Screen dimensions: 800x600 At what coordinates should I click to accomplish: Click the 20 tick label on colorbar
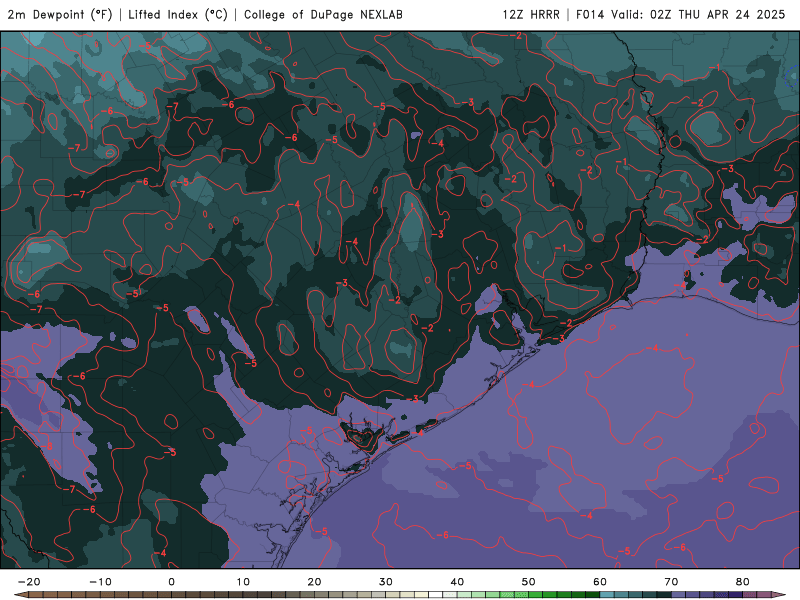click(314, 582)
